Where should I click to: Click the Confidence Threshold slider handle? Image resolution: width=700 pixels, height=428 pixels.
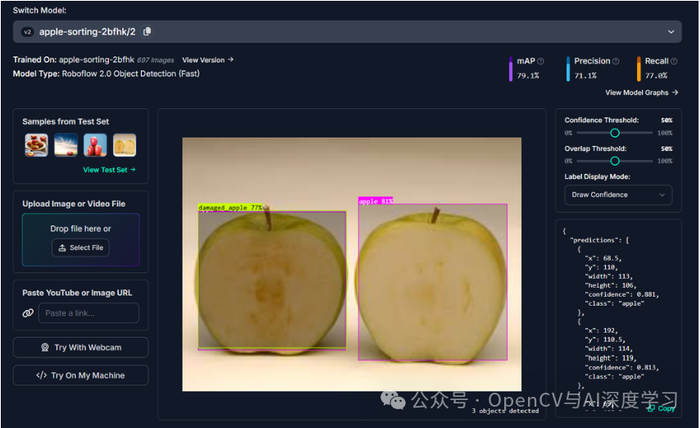tap(615, 133)
